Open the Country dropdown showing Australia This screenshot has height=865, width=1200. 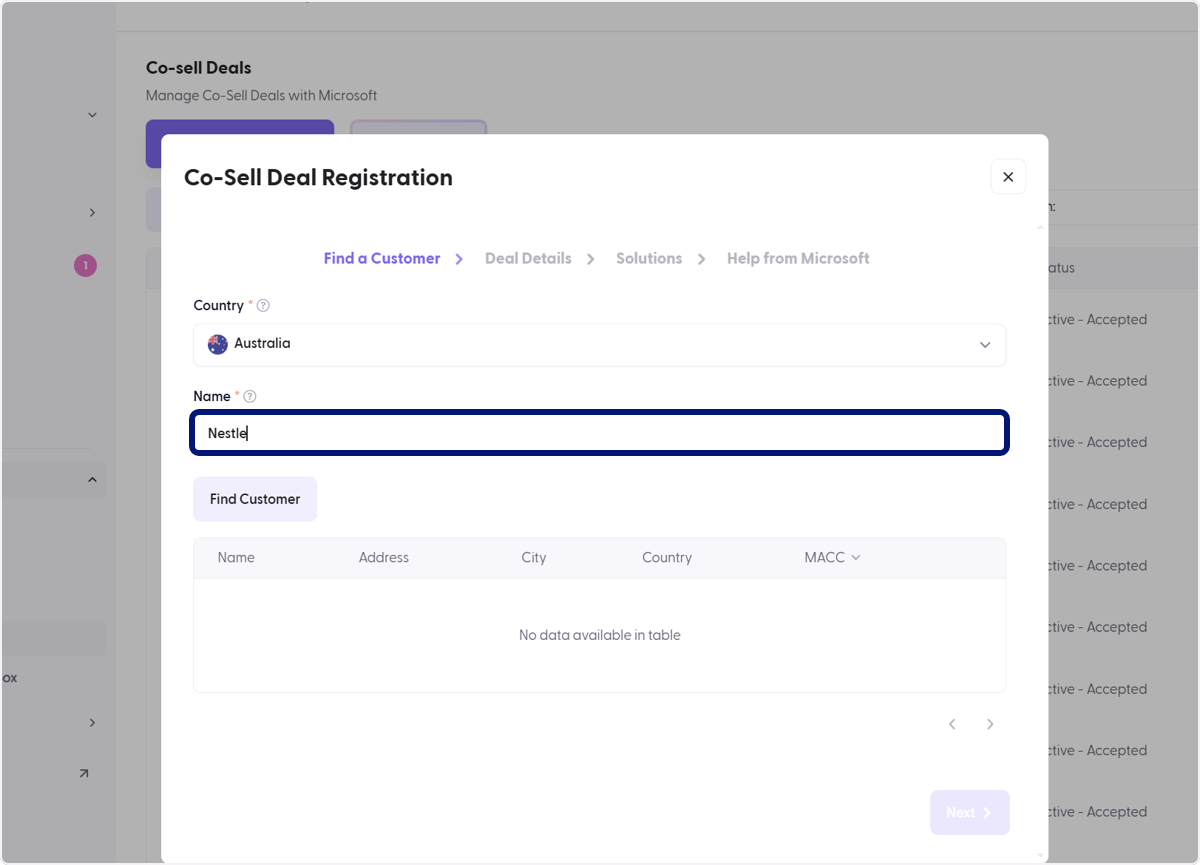[599, 344]
